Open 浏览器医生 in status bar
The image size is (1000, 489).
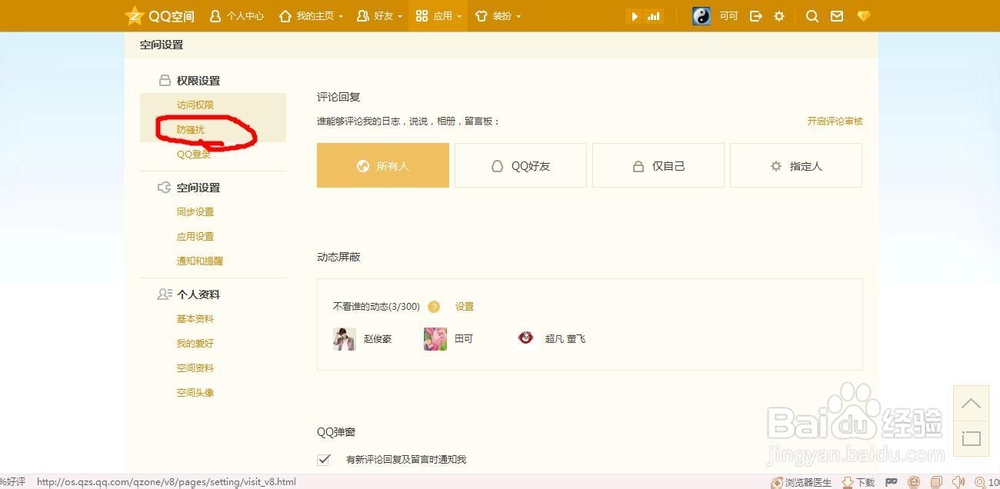[x=802, y=483]
